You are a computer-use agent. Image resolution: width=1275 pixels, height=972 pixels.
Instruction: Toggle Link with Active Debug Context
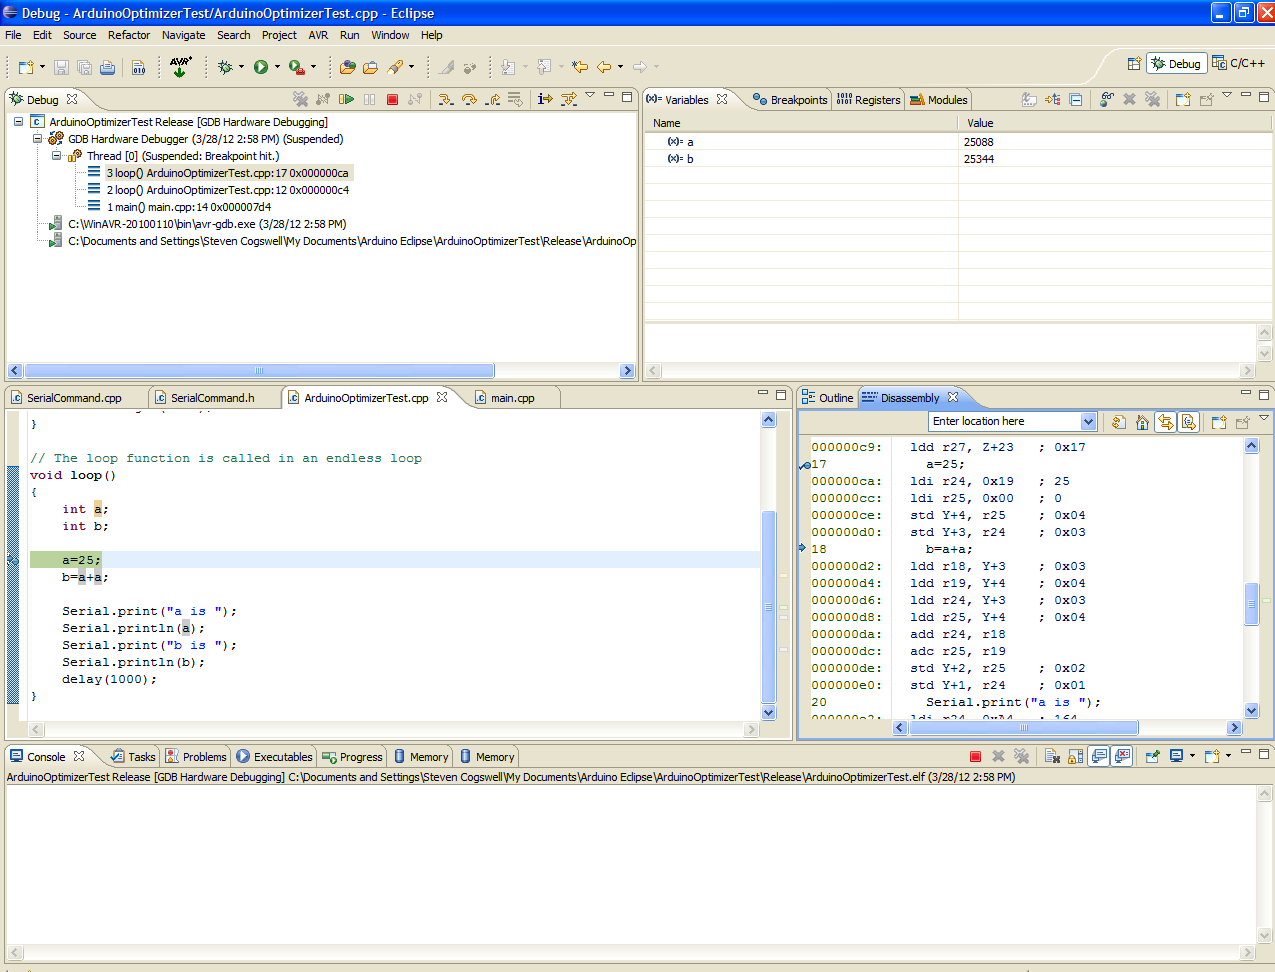tap(1166, 422)
